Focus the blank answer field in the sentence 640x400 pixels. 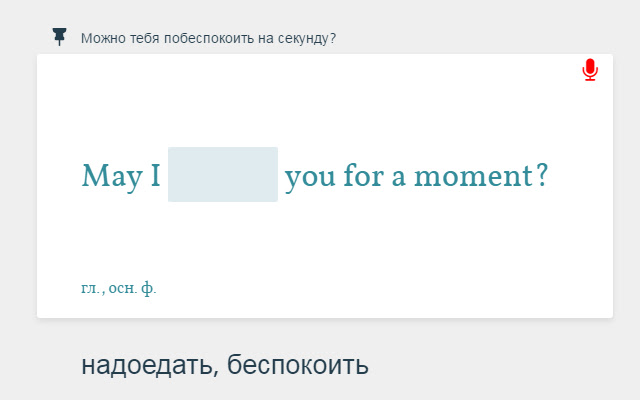pos(222,175)
